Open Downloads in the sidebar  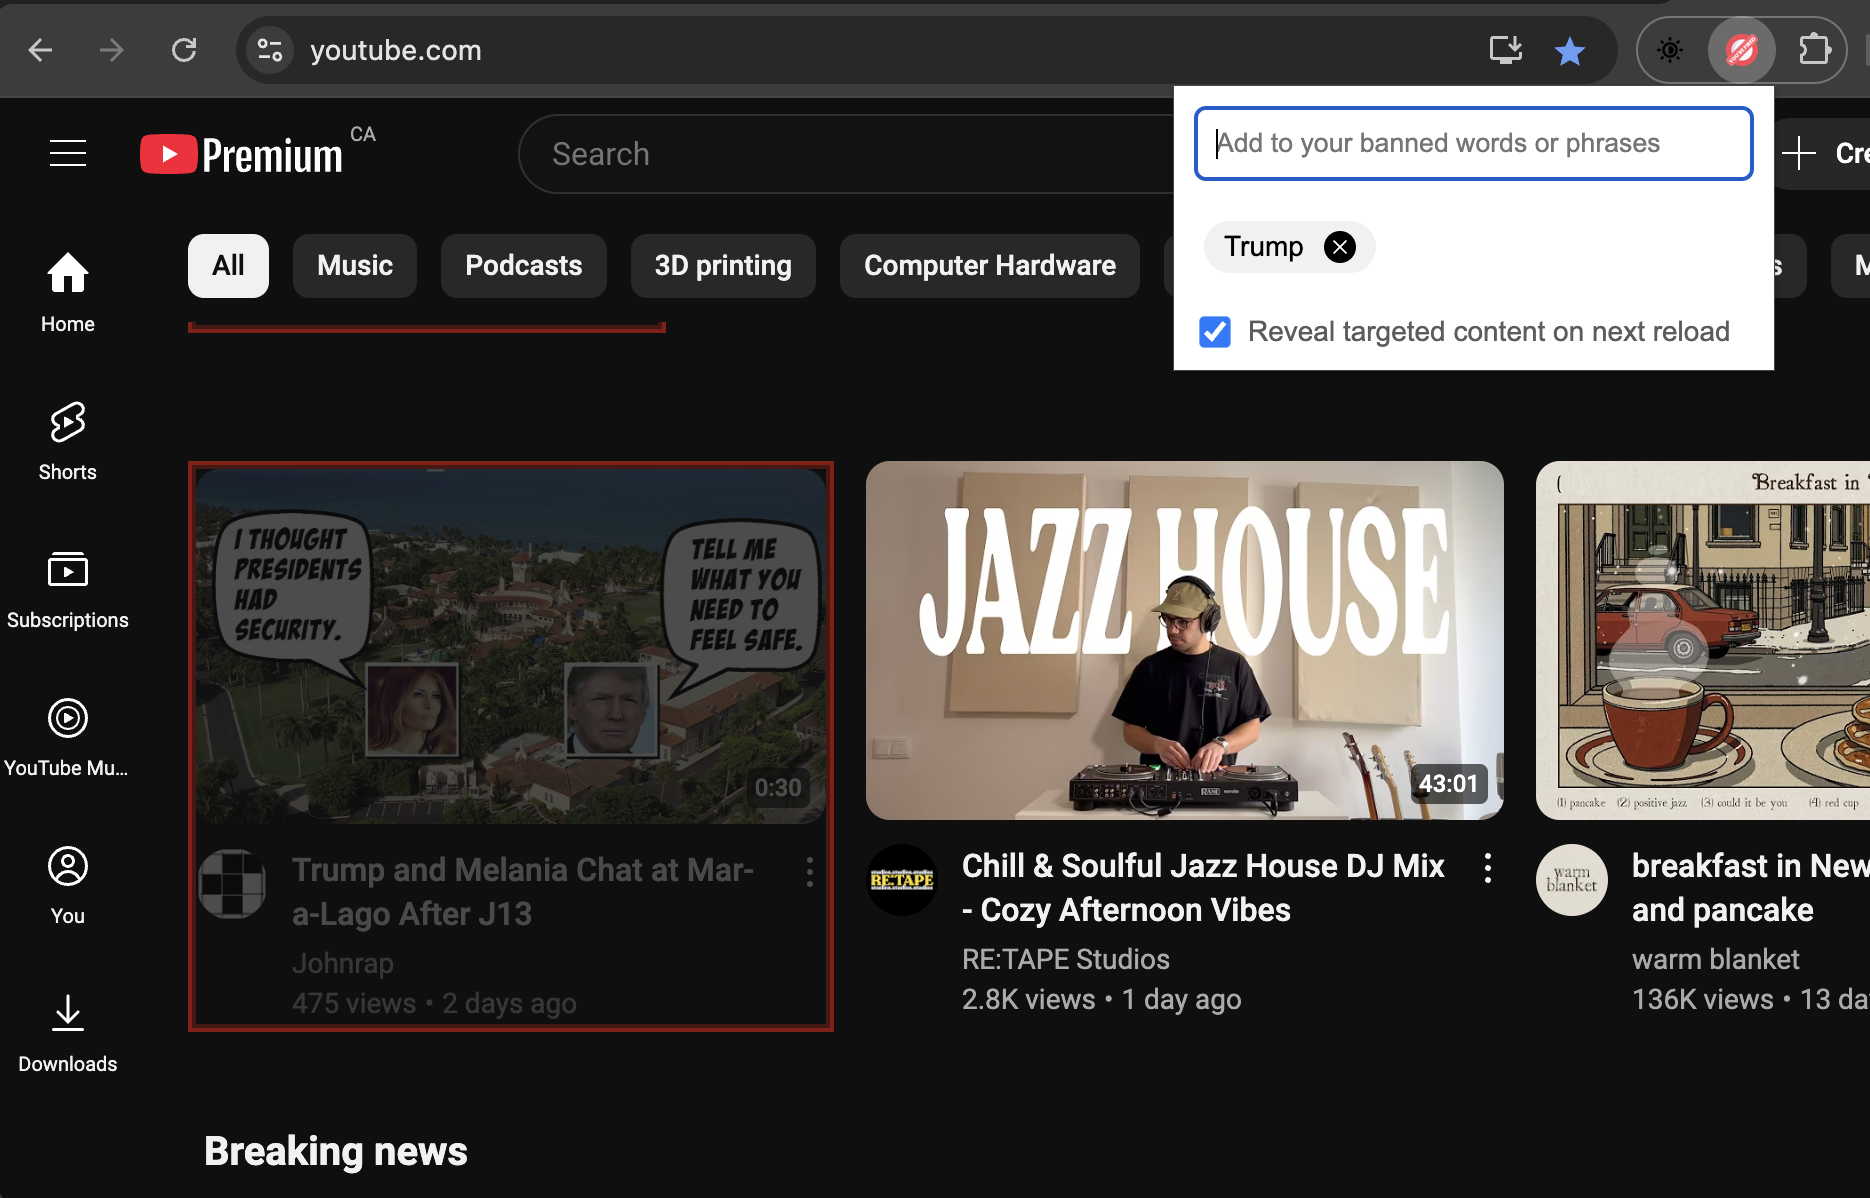(x=68, y=1032)
